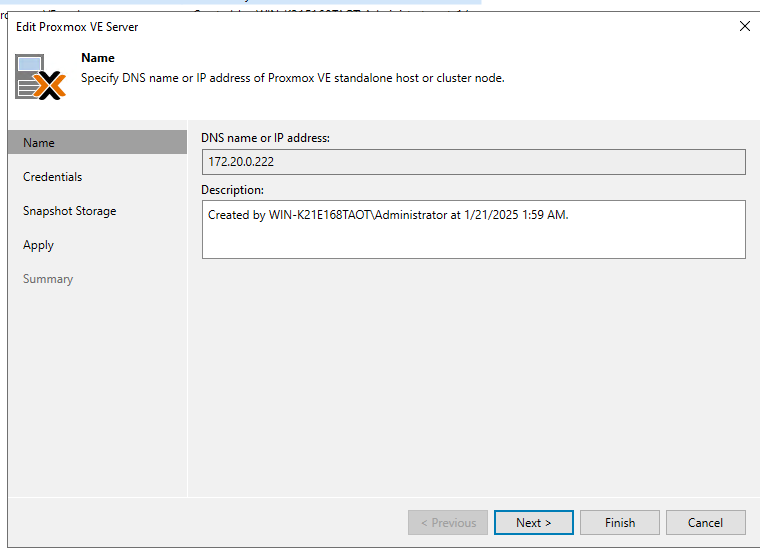760x550 pixels.
Task: Click the 'Specify DNS name or IP address' instruction text
Action: 293,78
